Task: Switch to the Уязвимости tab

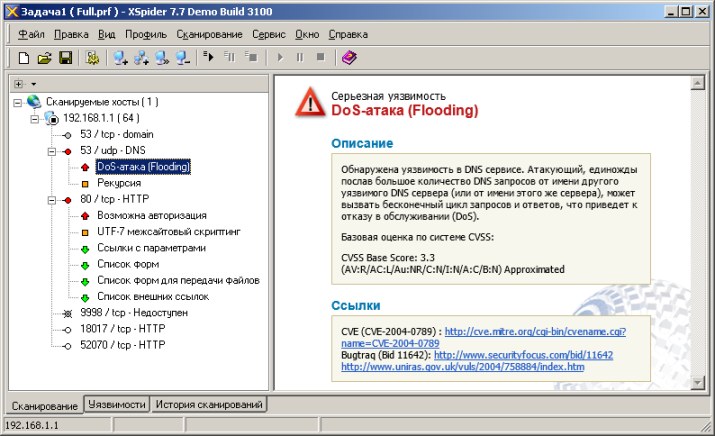Action: pos(117,404)
